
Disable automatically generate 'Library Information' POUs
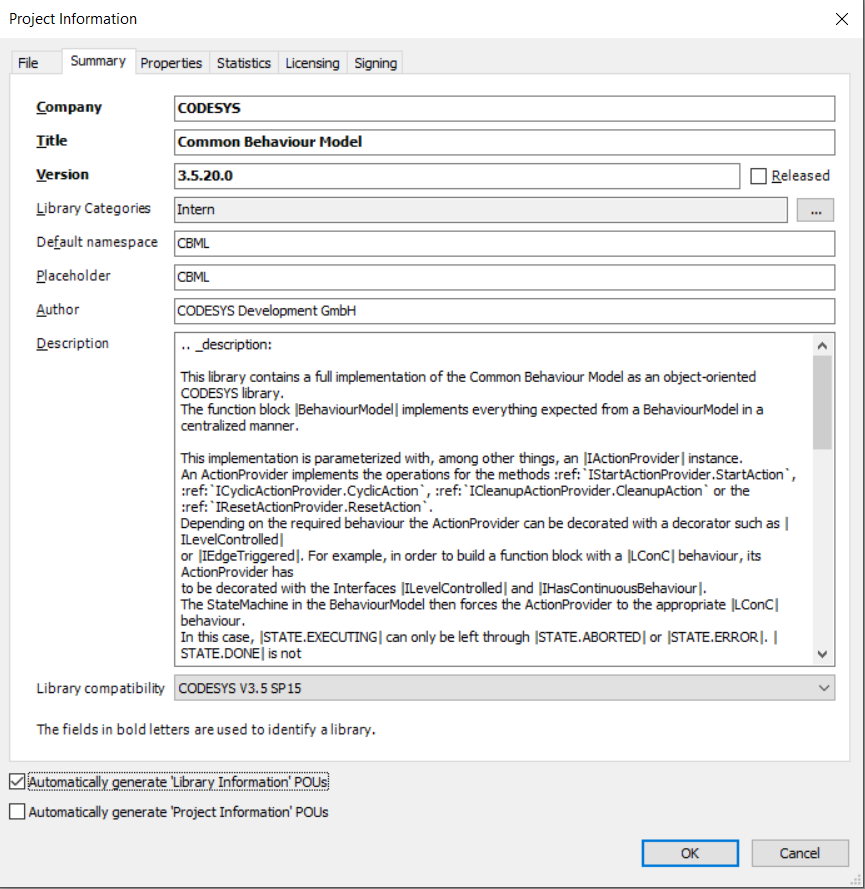click(17, 781)
